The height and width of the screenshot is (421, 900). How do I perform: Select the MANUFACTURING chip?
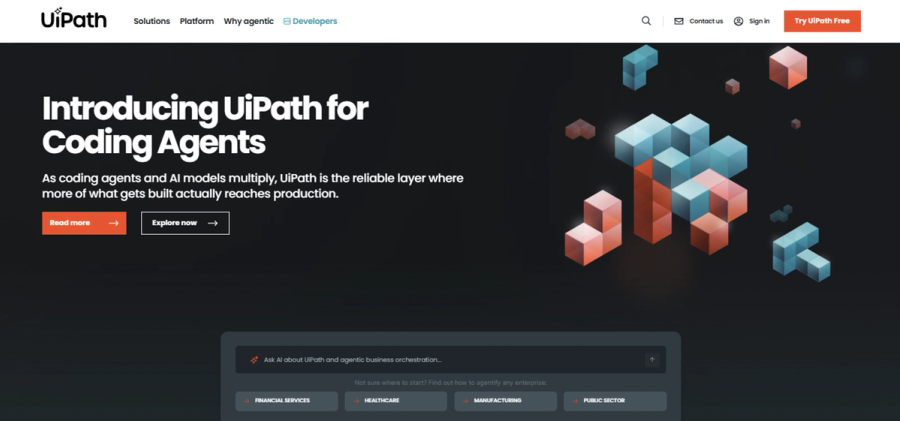[x=505, y=401]
